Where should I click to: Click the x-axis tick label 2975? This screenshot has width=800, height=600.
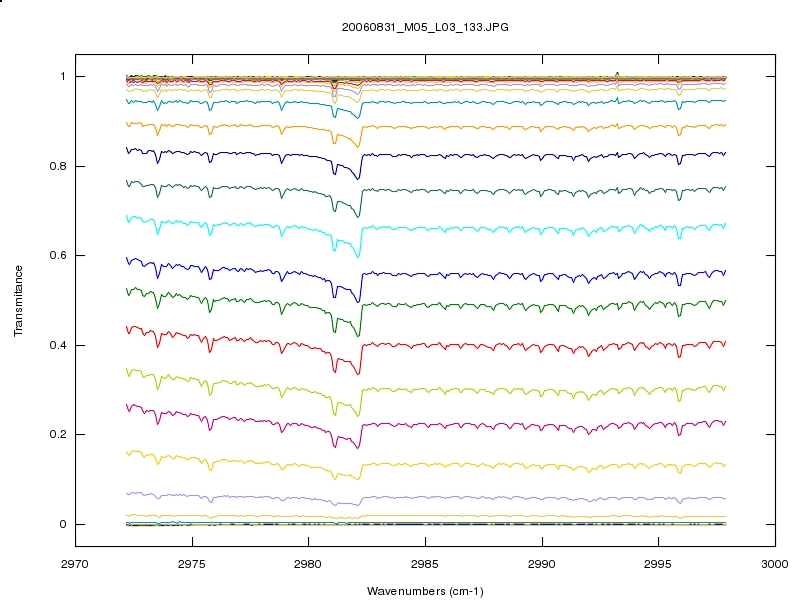coord(192,564)
